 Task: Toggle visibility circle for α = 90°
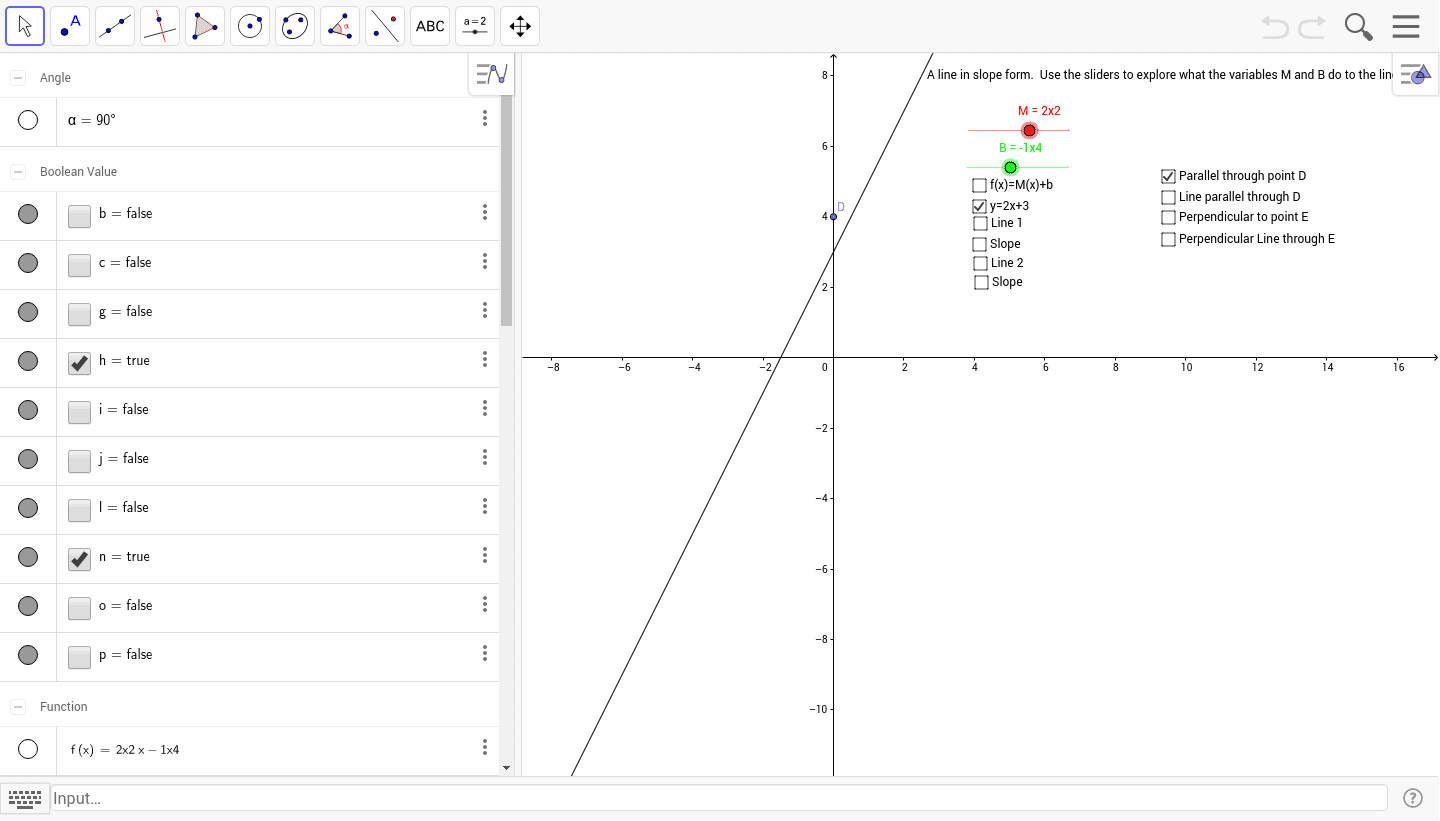click(28, 120)
